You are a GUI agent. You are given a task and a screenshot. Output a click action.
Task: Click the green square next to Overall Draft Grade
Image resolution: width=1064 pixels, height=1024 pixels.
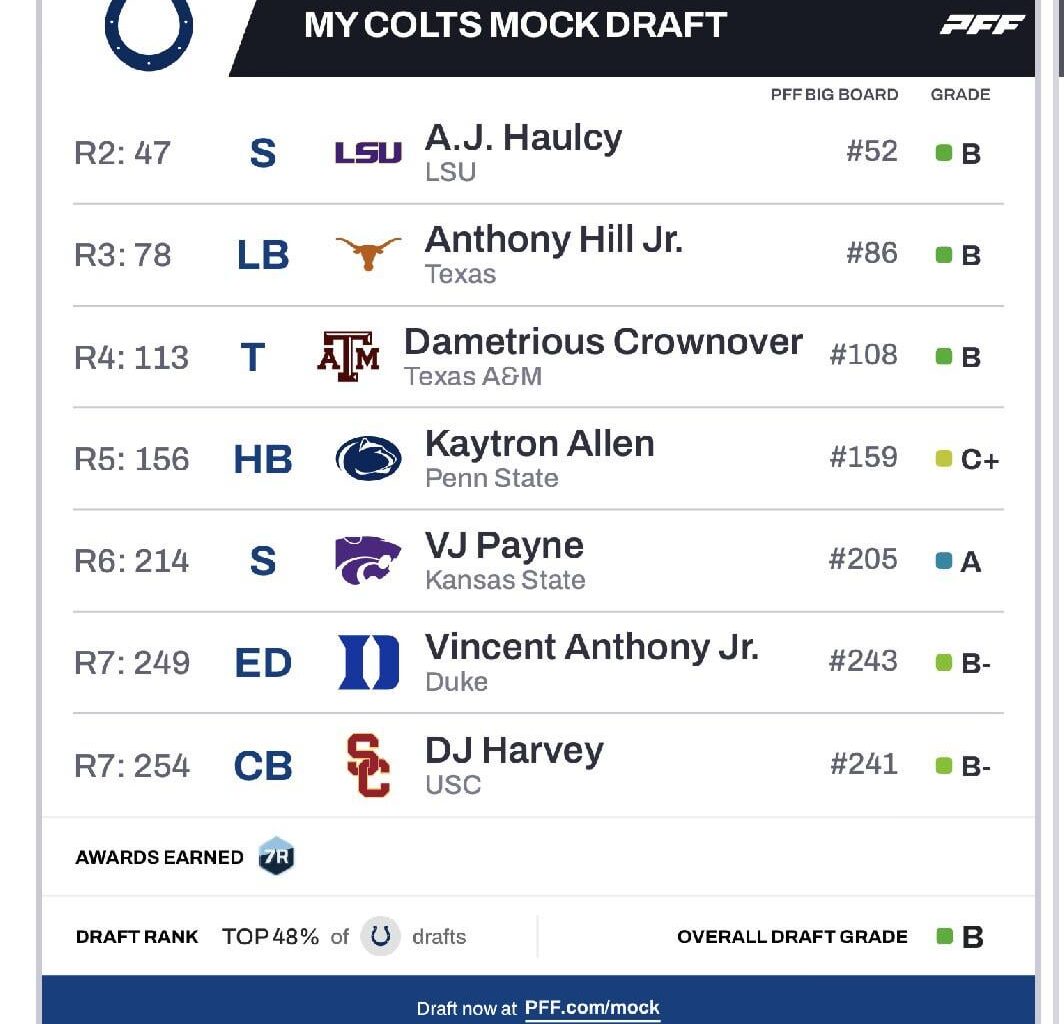942,937
